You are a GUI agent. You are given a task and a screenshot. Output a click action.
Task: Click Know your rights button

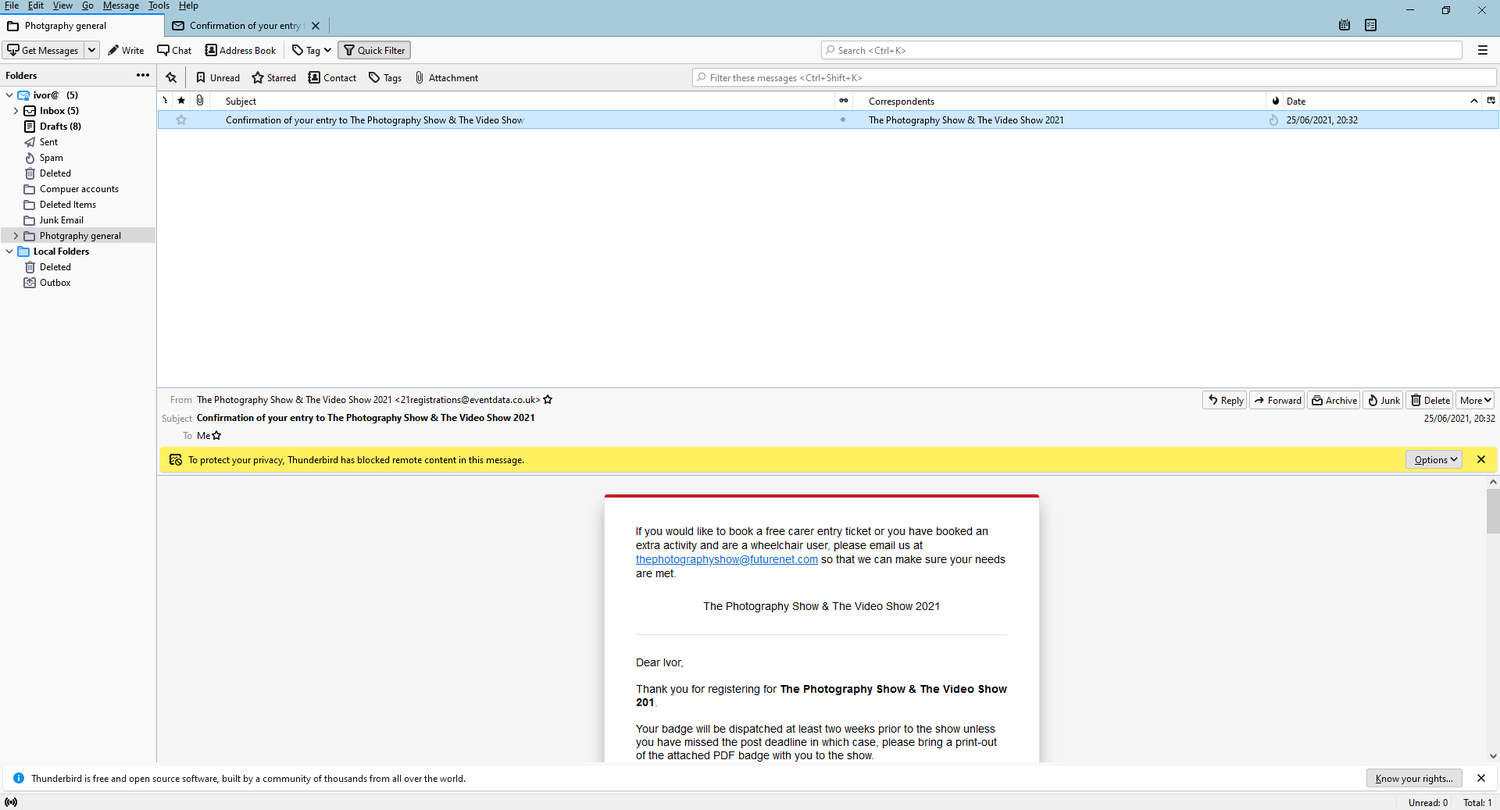[1413, 778]
